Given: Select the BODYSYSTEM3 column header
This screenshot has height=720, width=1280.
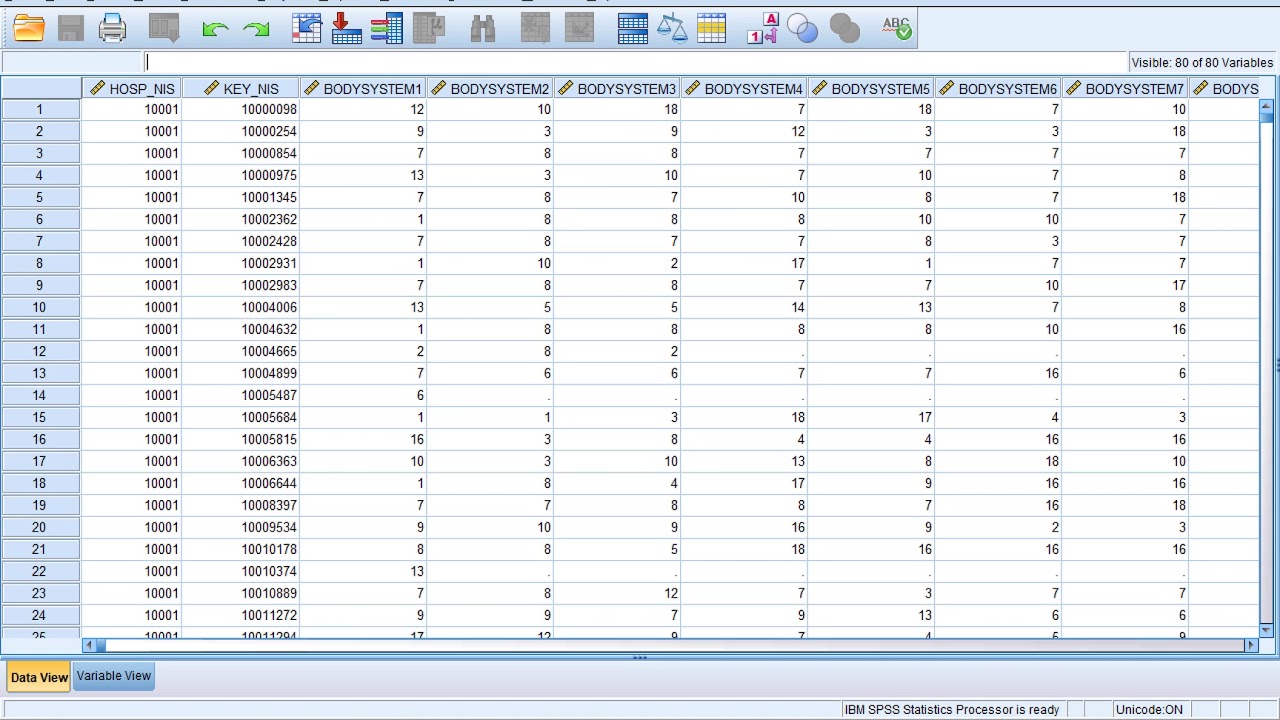Looking at the screenshot, I should coord(617,89).
